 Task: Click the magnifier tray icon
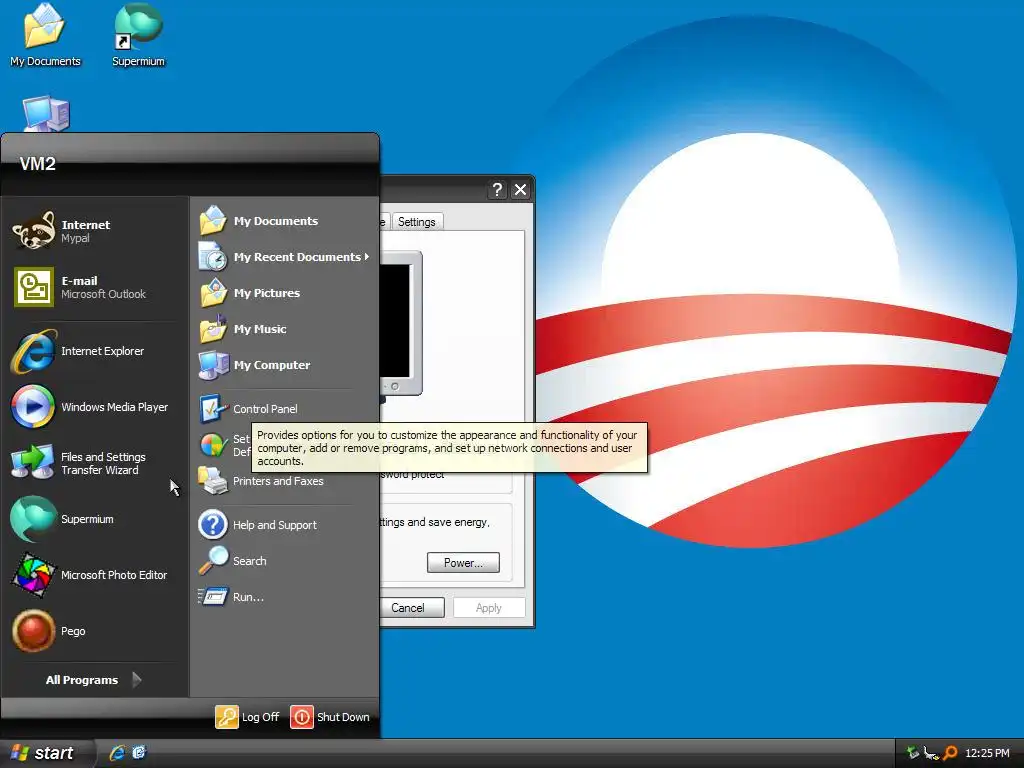coord(950,753)
